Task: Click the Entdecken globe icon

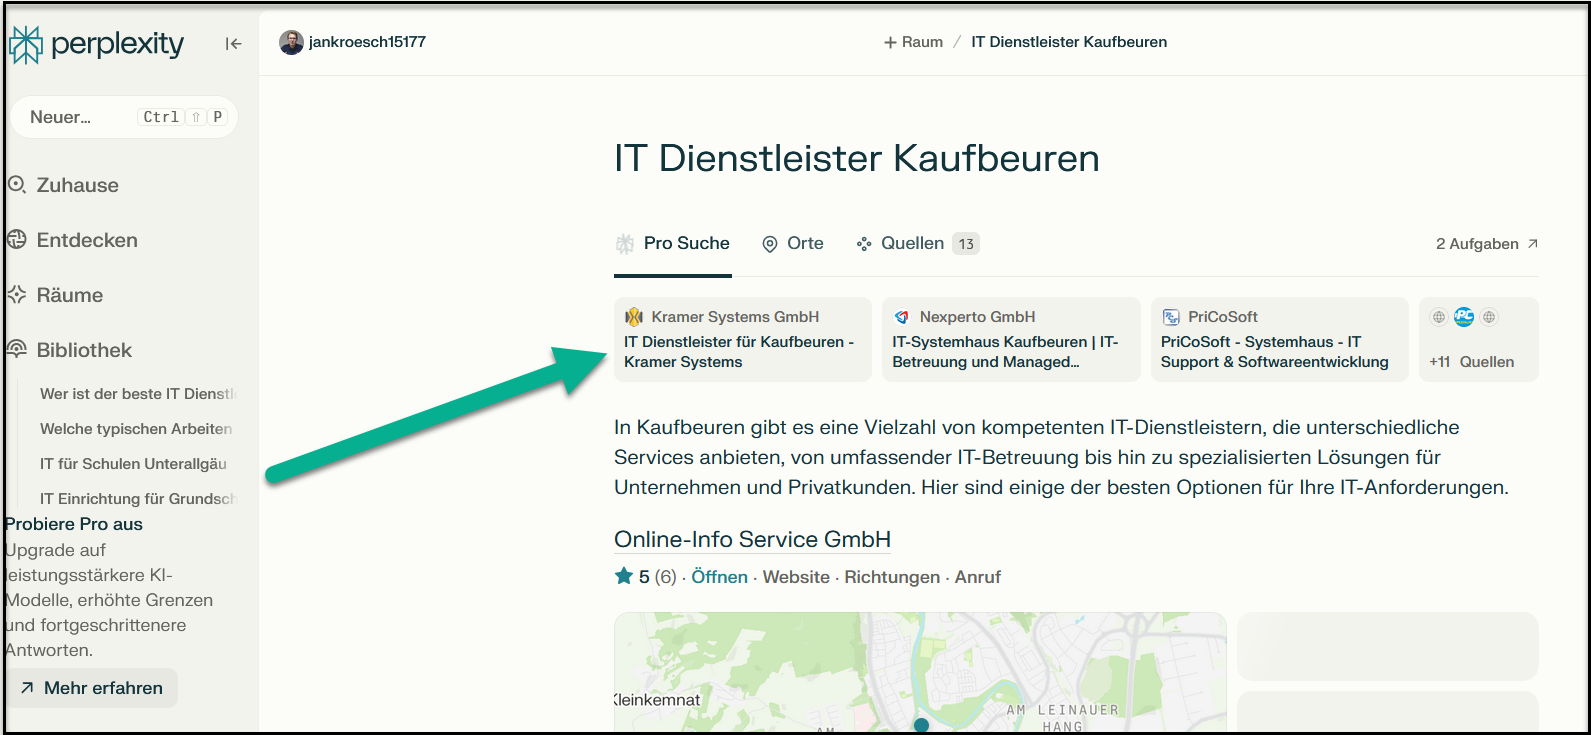Action: (17, 240)
